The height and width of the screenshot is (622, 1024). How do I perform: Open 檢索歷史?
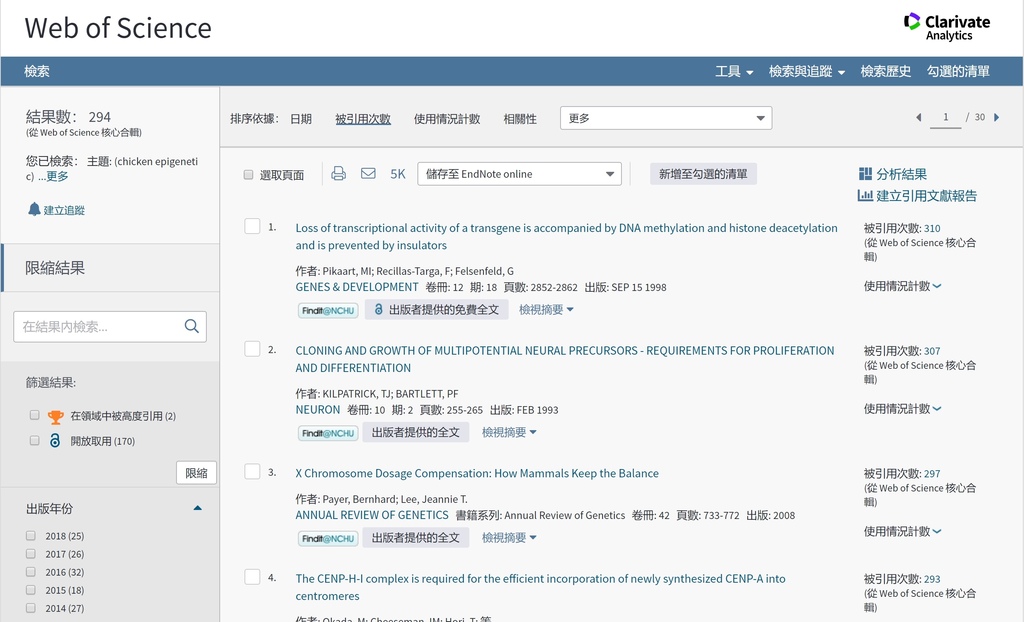tap(886, 71)
